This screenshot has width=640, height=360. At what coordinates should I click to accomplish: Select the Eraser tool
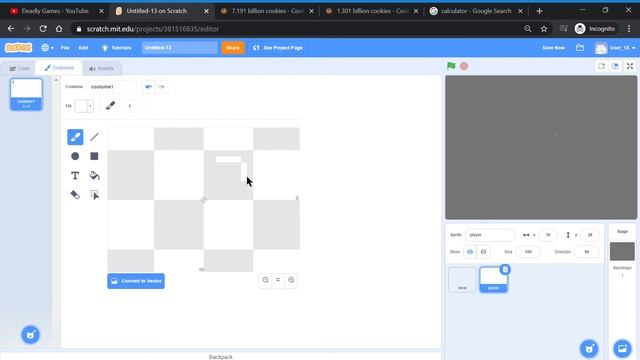coord(75,195)
